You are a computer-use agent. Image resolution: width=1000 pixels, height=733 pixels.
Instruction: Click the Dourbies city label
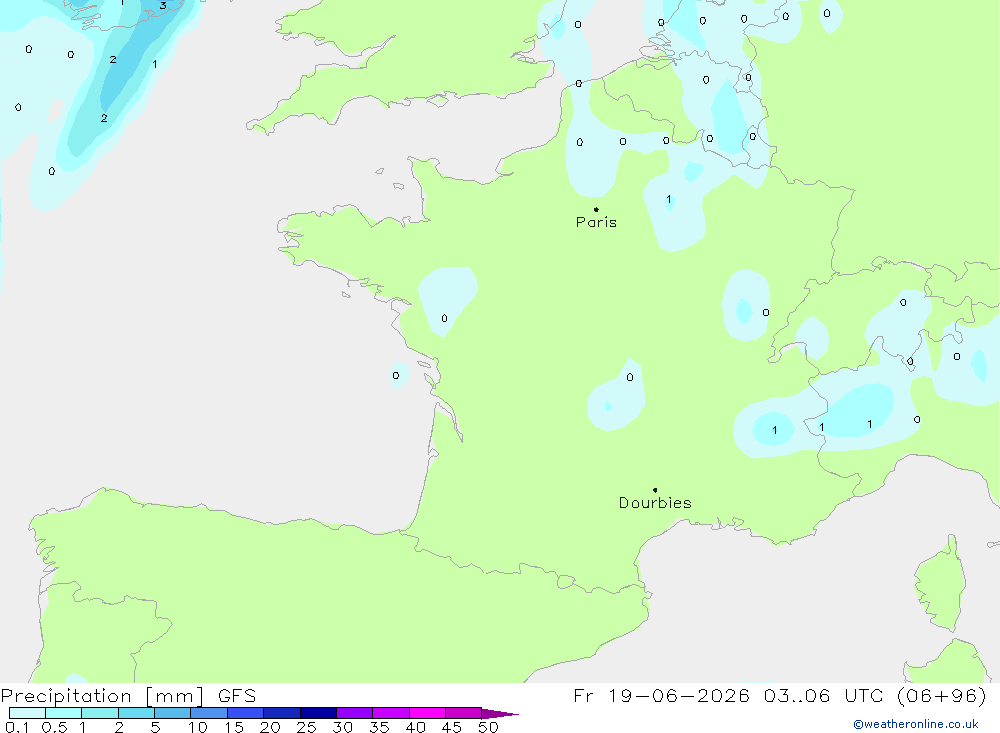655,503
